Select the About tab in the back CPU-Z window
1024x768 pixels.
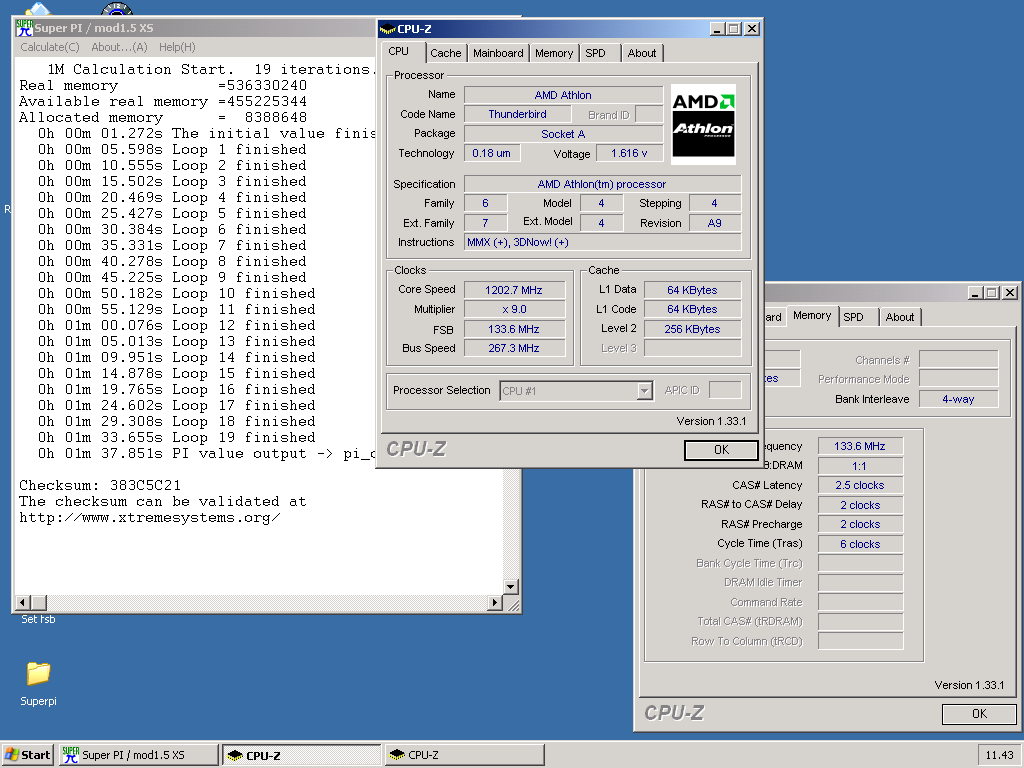900,317
